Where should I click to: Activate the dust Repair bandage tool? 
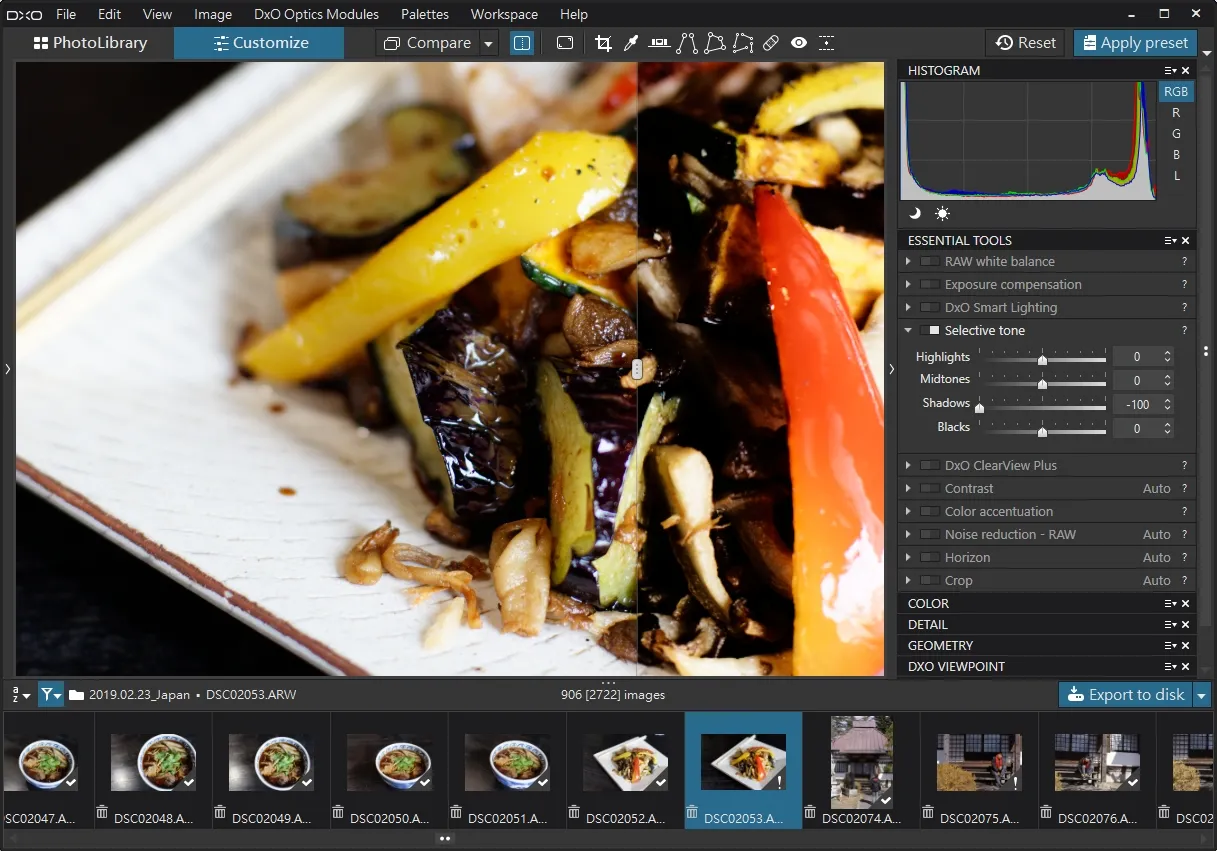pos(771,43)
